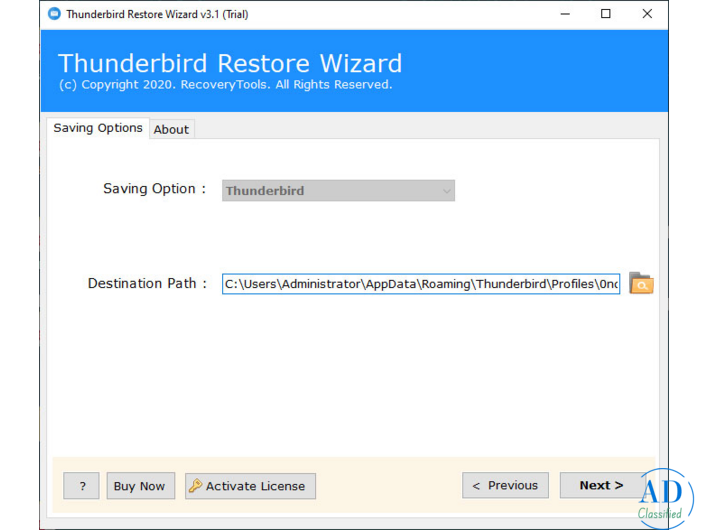Click the folder browse icon beside Destination Path
This screenshot has height=530, width=710.
click(641, 284)
